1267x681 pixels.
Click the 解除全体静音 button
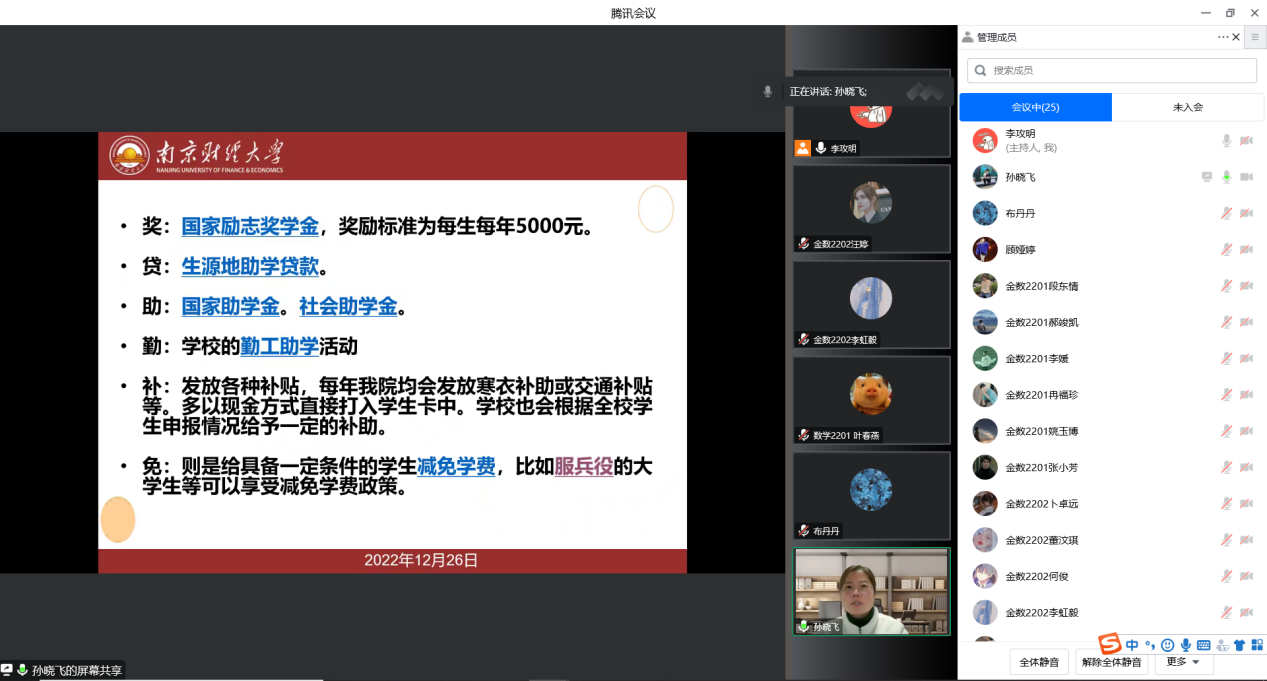coord(1111,662)
